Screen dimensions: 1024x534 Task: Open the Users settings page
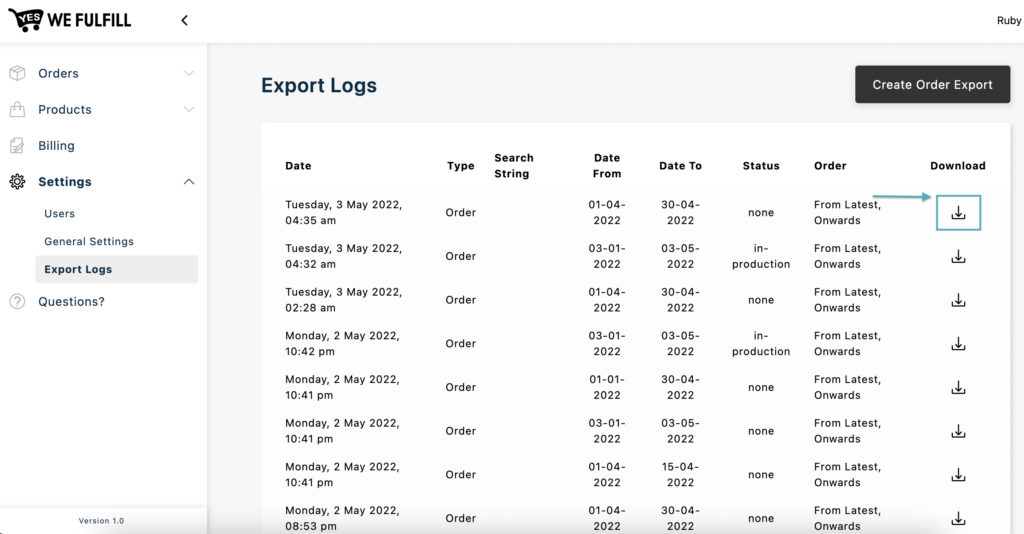pyautogui.click(x=59, y=213)
